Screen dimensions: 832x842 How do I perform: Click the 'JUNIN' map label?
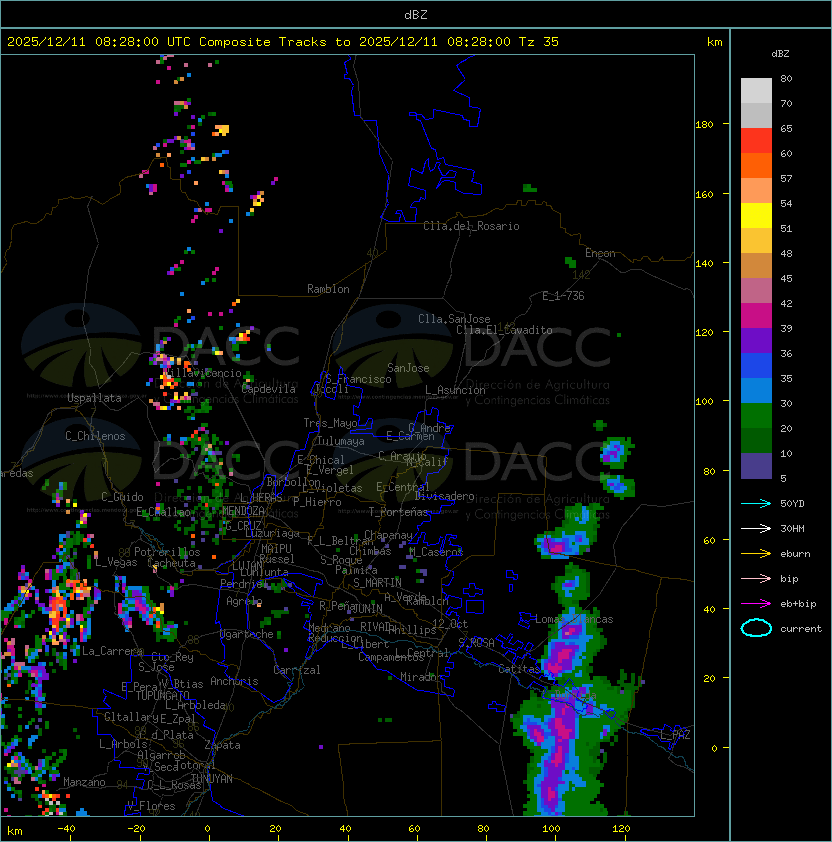367,608
